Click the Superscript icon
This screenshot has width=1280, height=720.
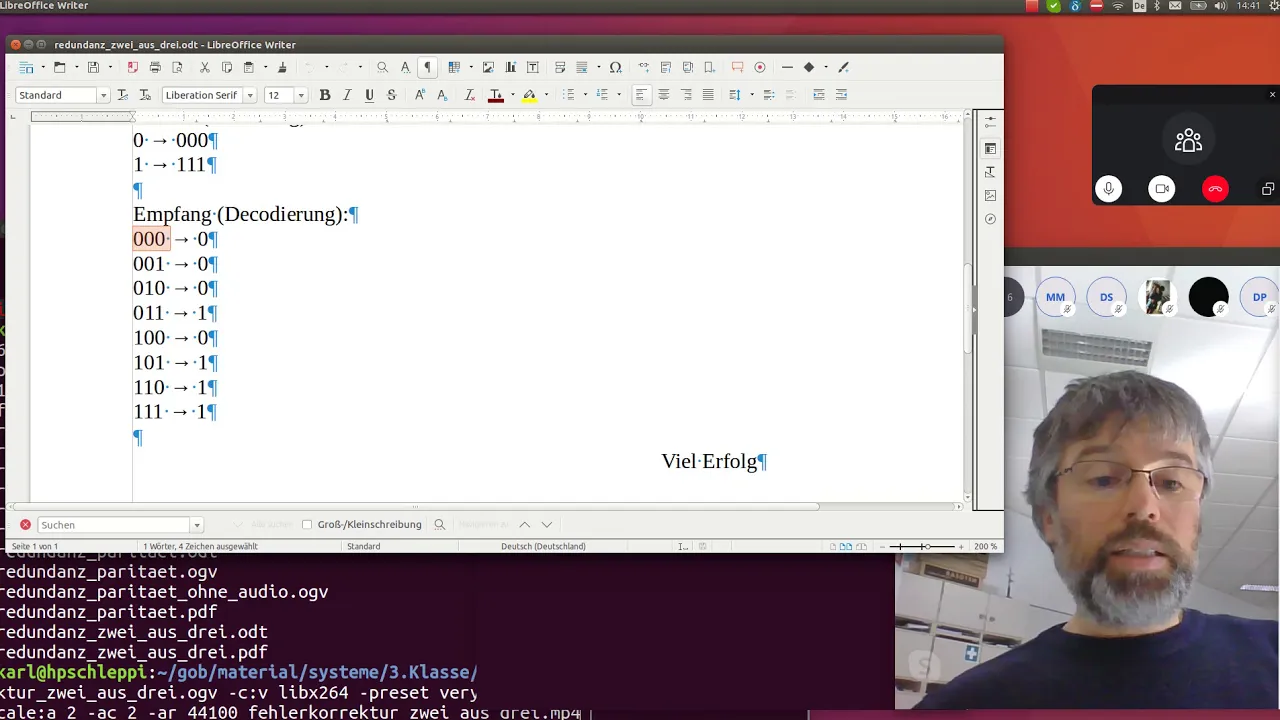tap(419, 95)
